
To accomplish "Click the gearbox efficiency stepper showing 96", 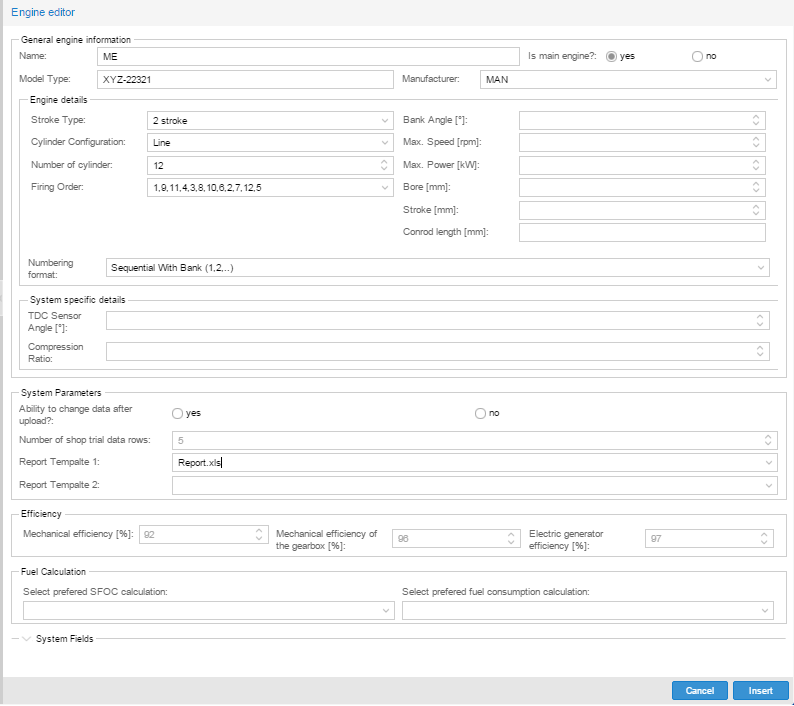I will (511, 538).
